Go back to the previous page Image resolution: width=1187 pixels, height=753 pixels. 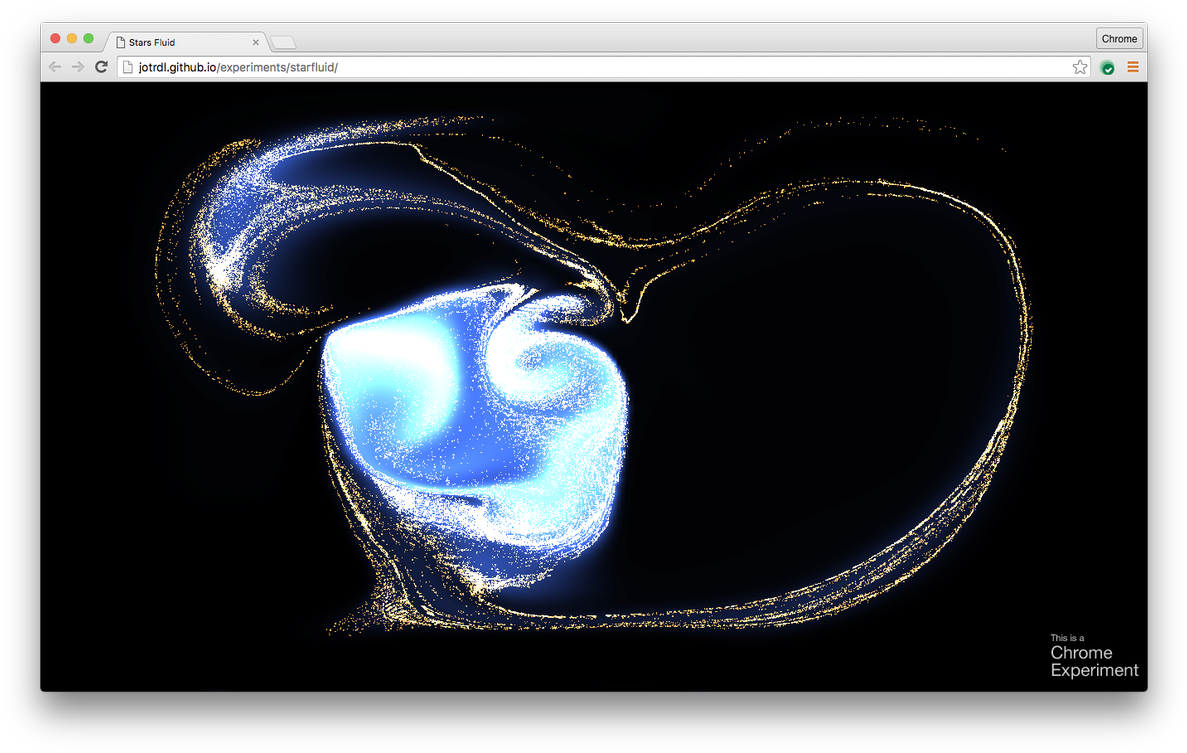point(55,67)
